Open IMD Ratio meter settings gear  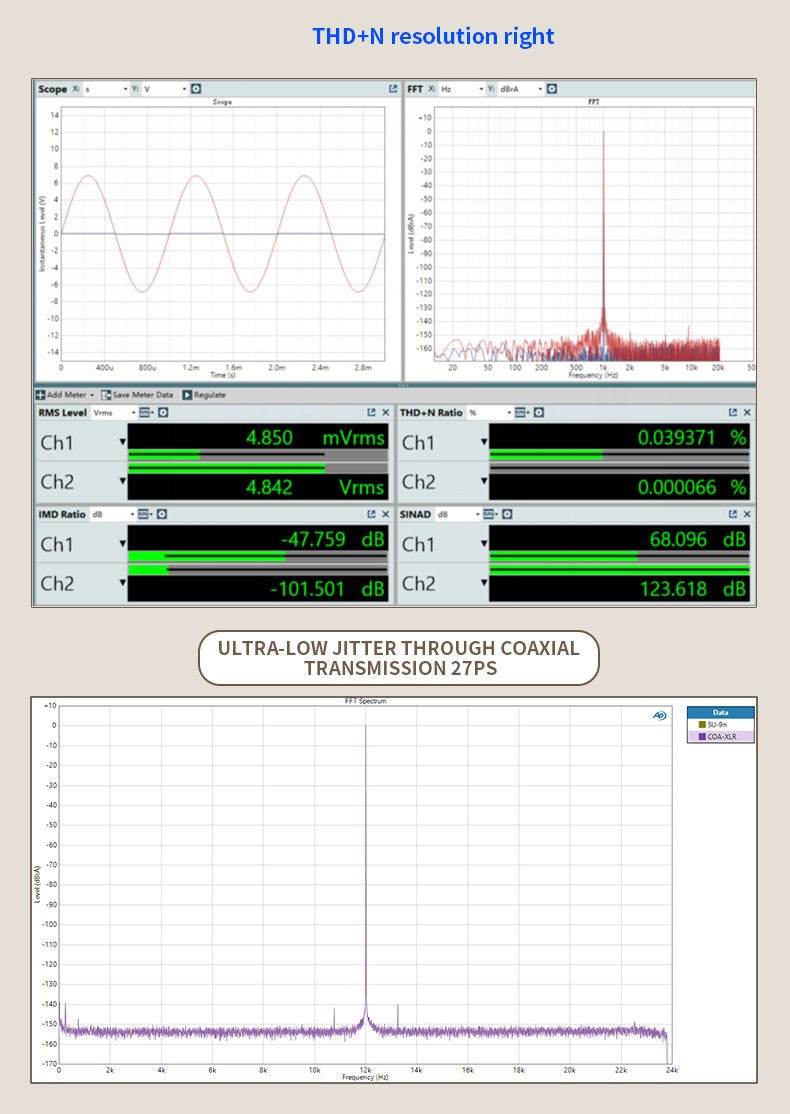[x=162, y=514]
